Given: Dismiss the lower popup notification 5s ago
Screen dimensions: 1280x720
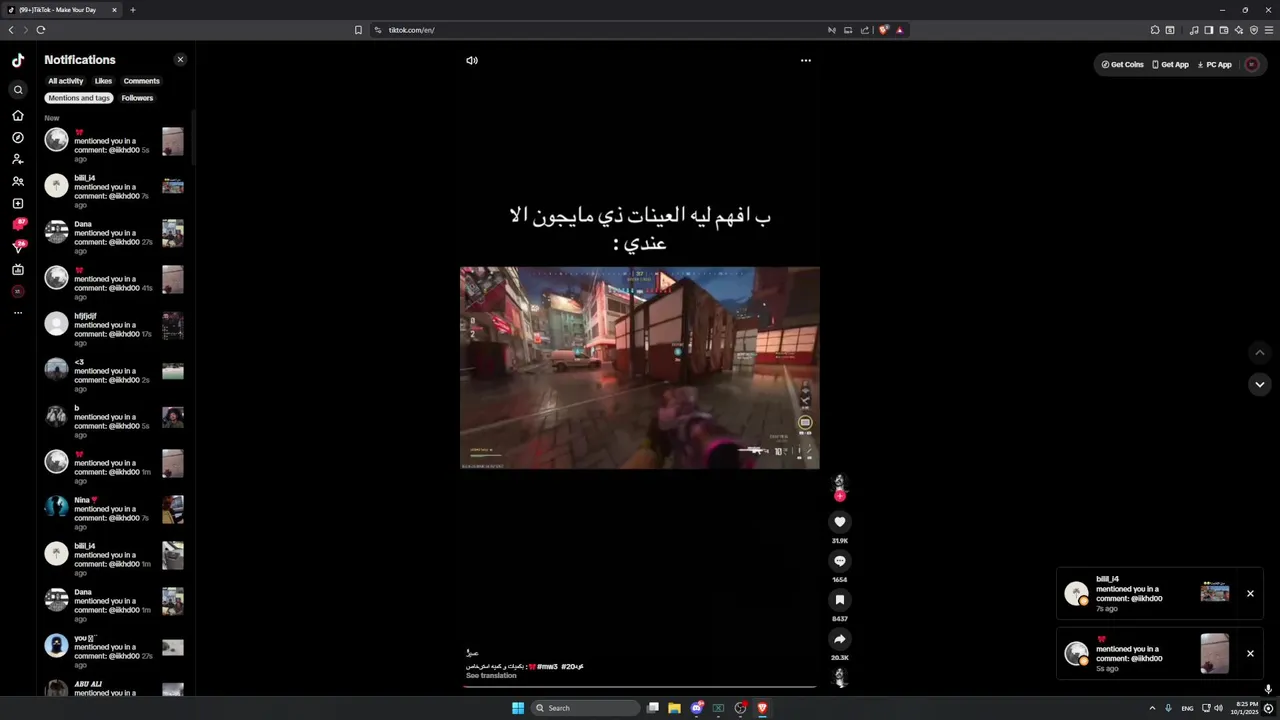Looking at the screenshot, I should [x=1250, y=653].
